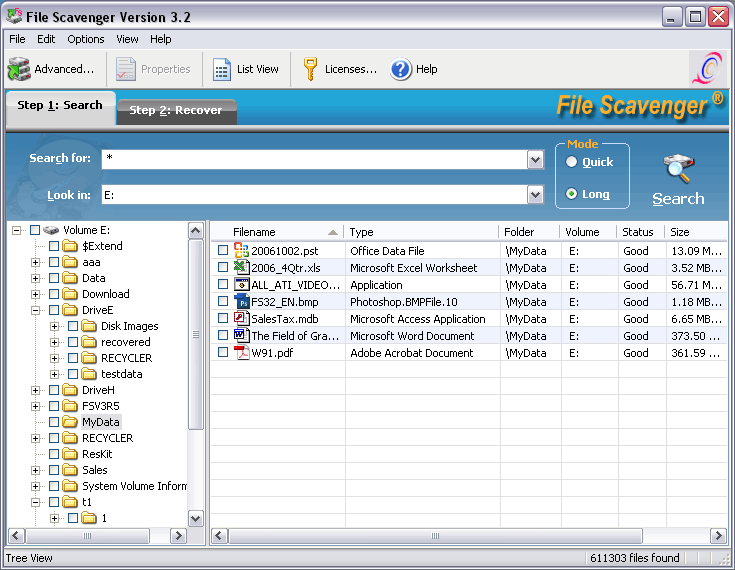
Task: Open the Options menu
Action: point(86,39)
